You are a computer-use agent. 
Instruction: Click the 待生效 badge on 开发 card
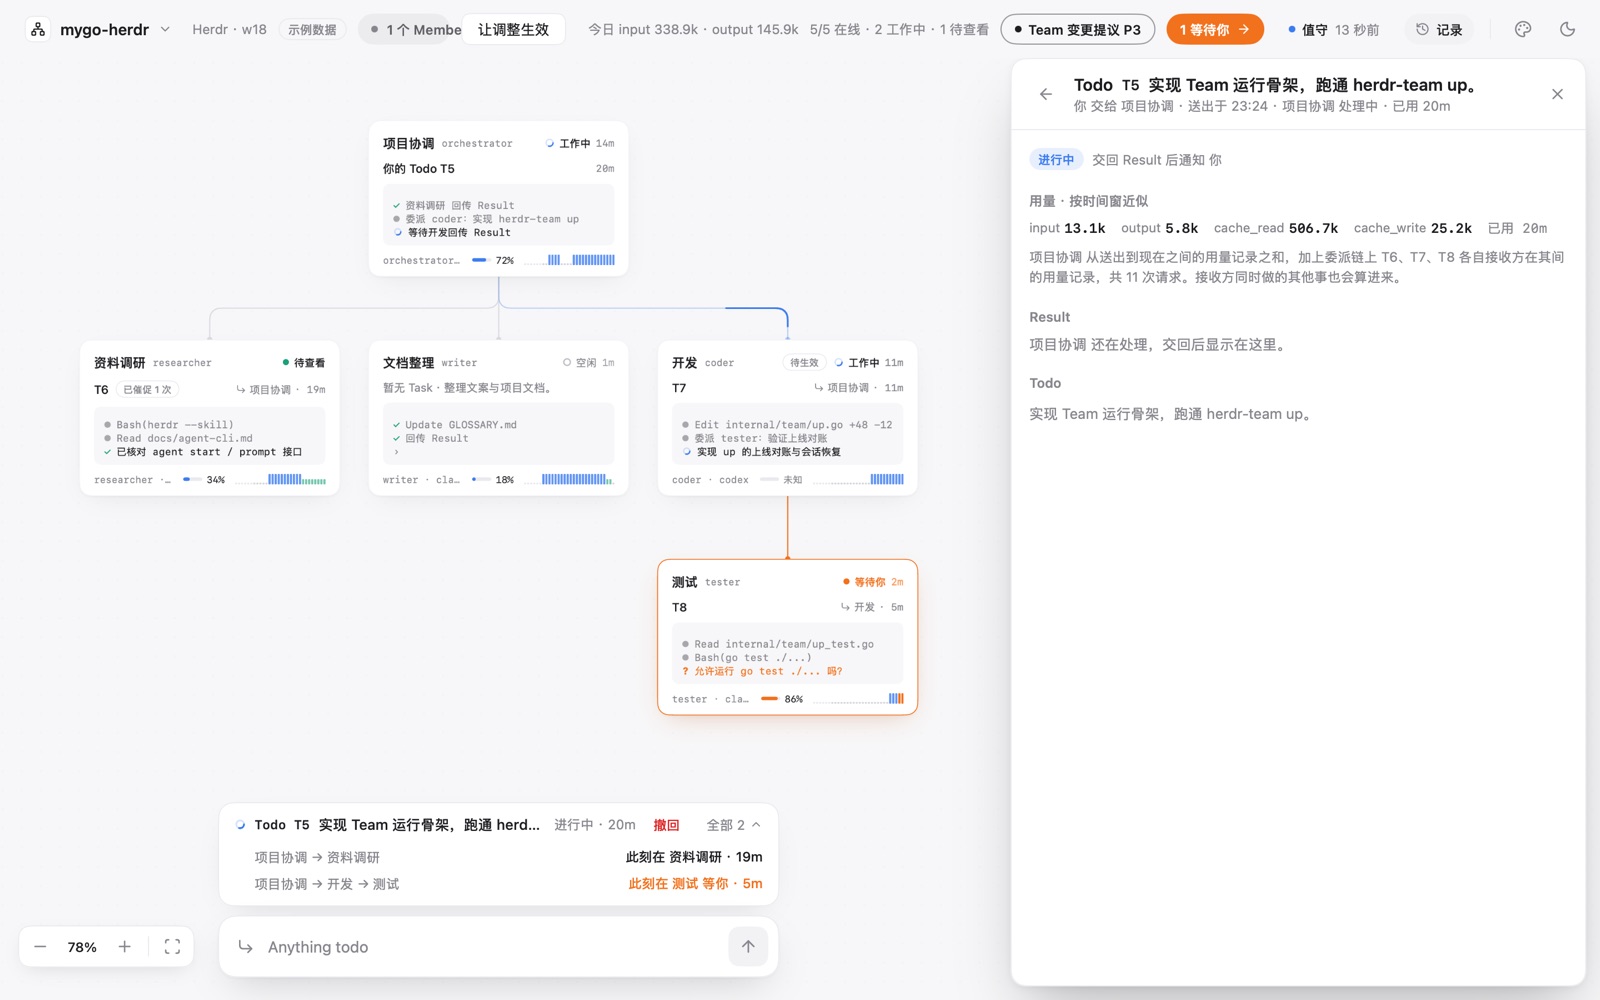tap(804, 362)
